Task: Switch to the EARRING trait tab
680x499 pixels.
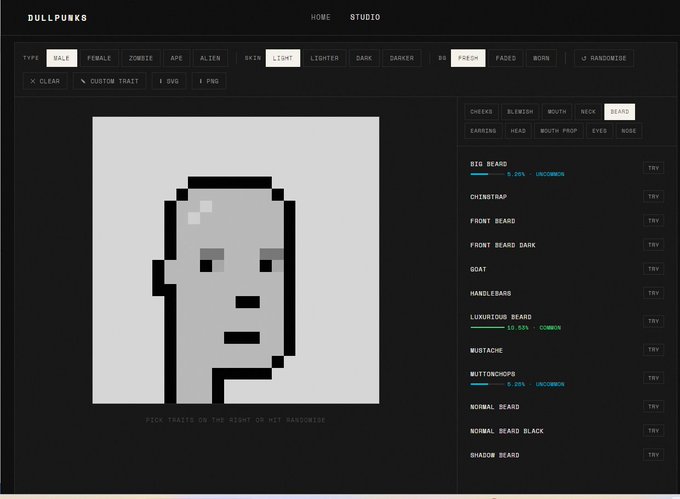Action: click(483, 131)
